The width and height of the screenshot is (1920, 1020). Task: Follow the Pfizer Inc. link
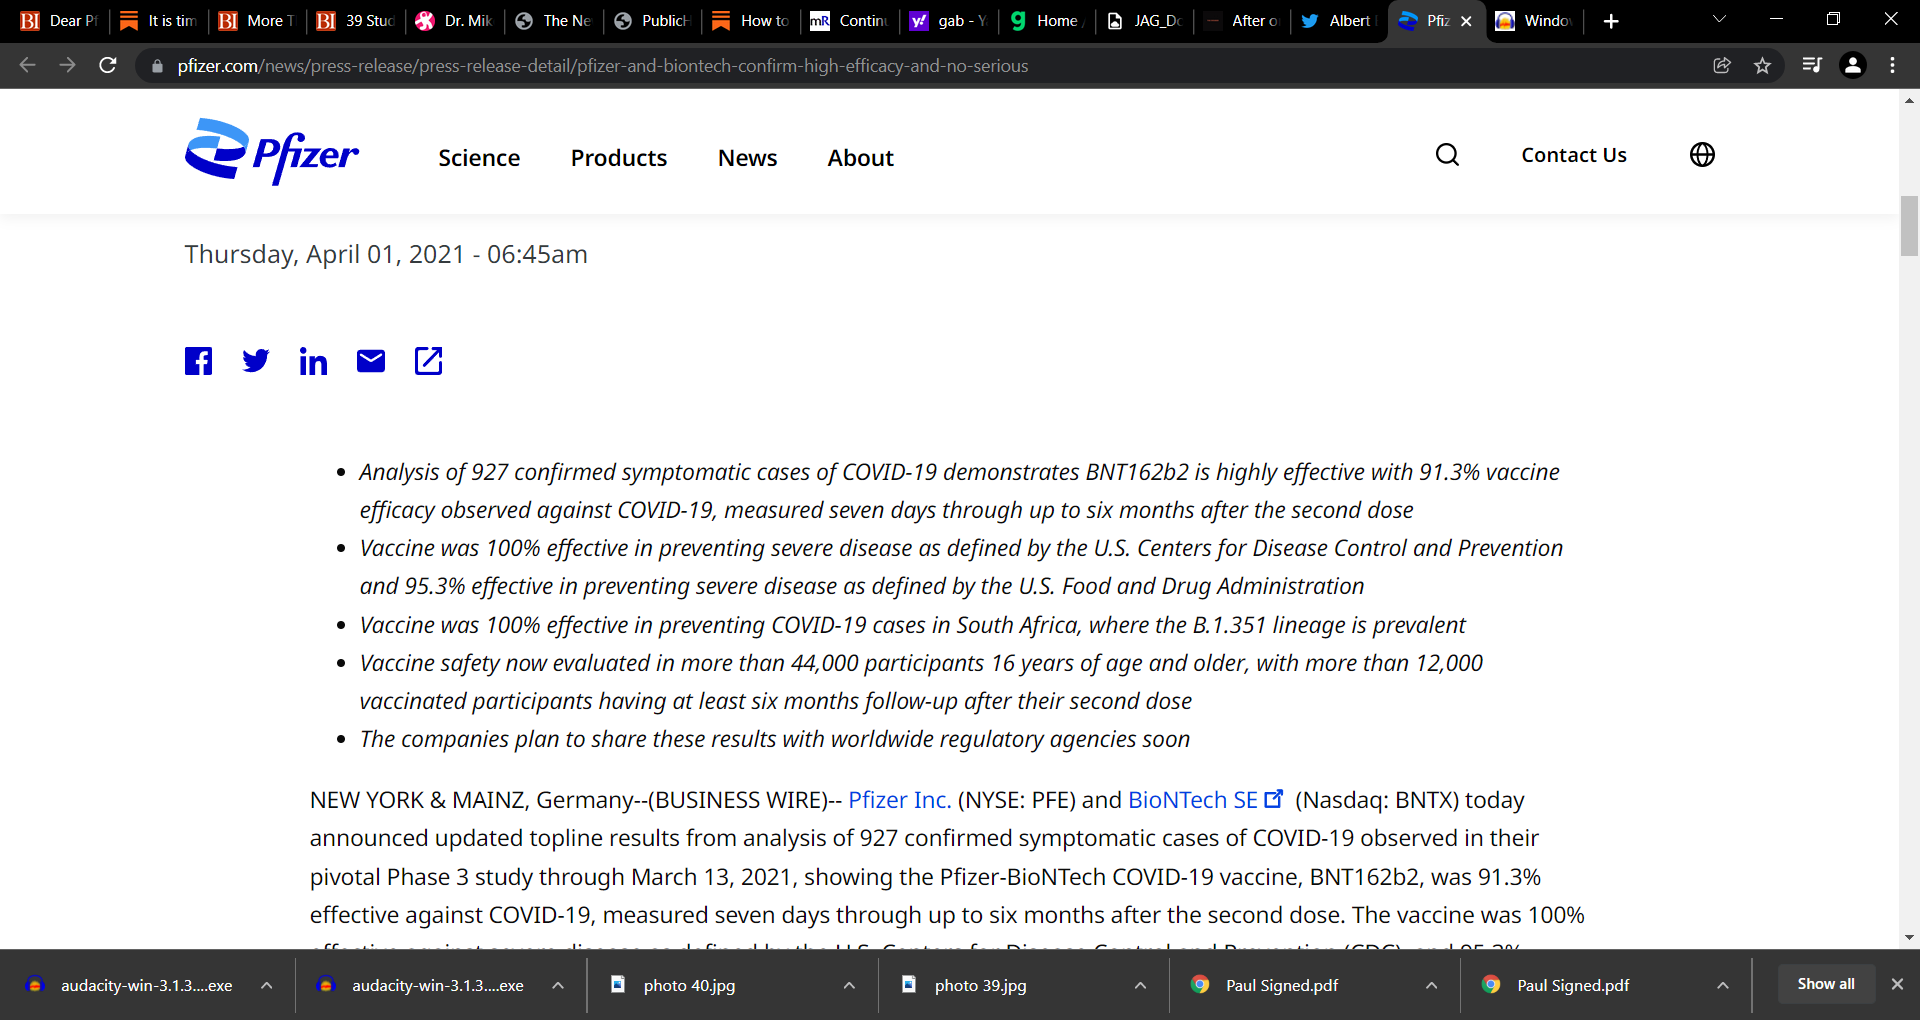tap(899, 800)
